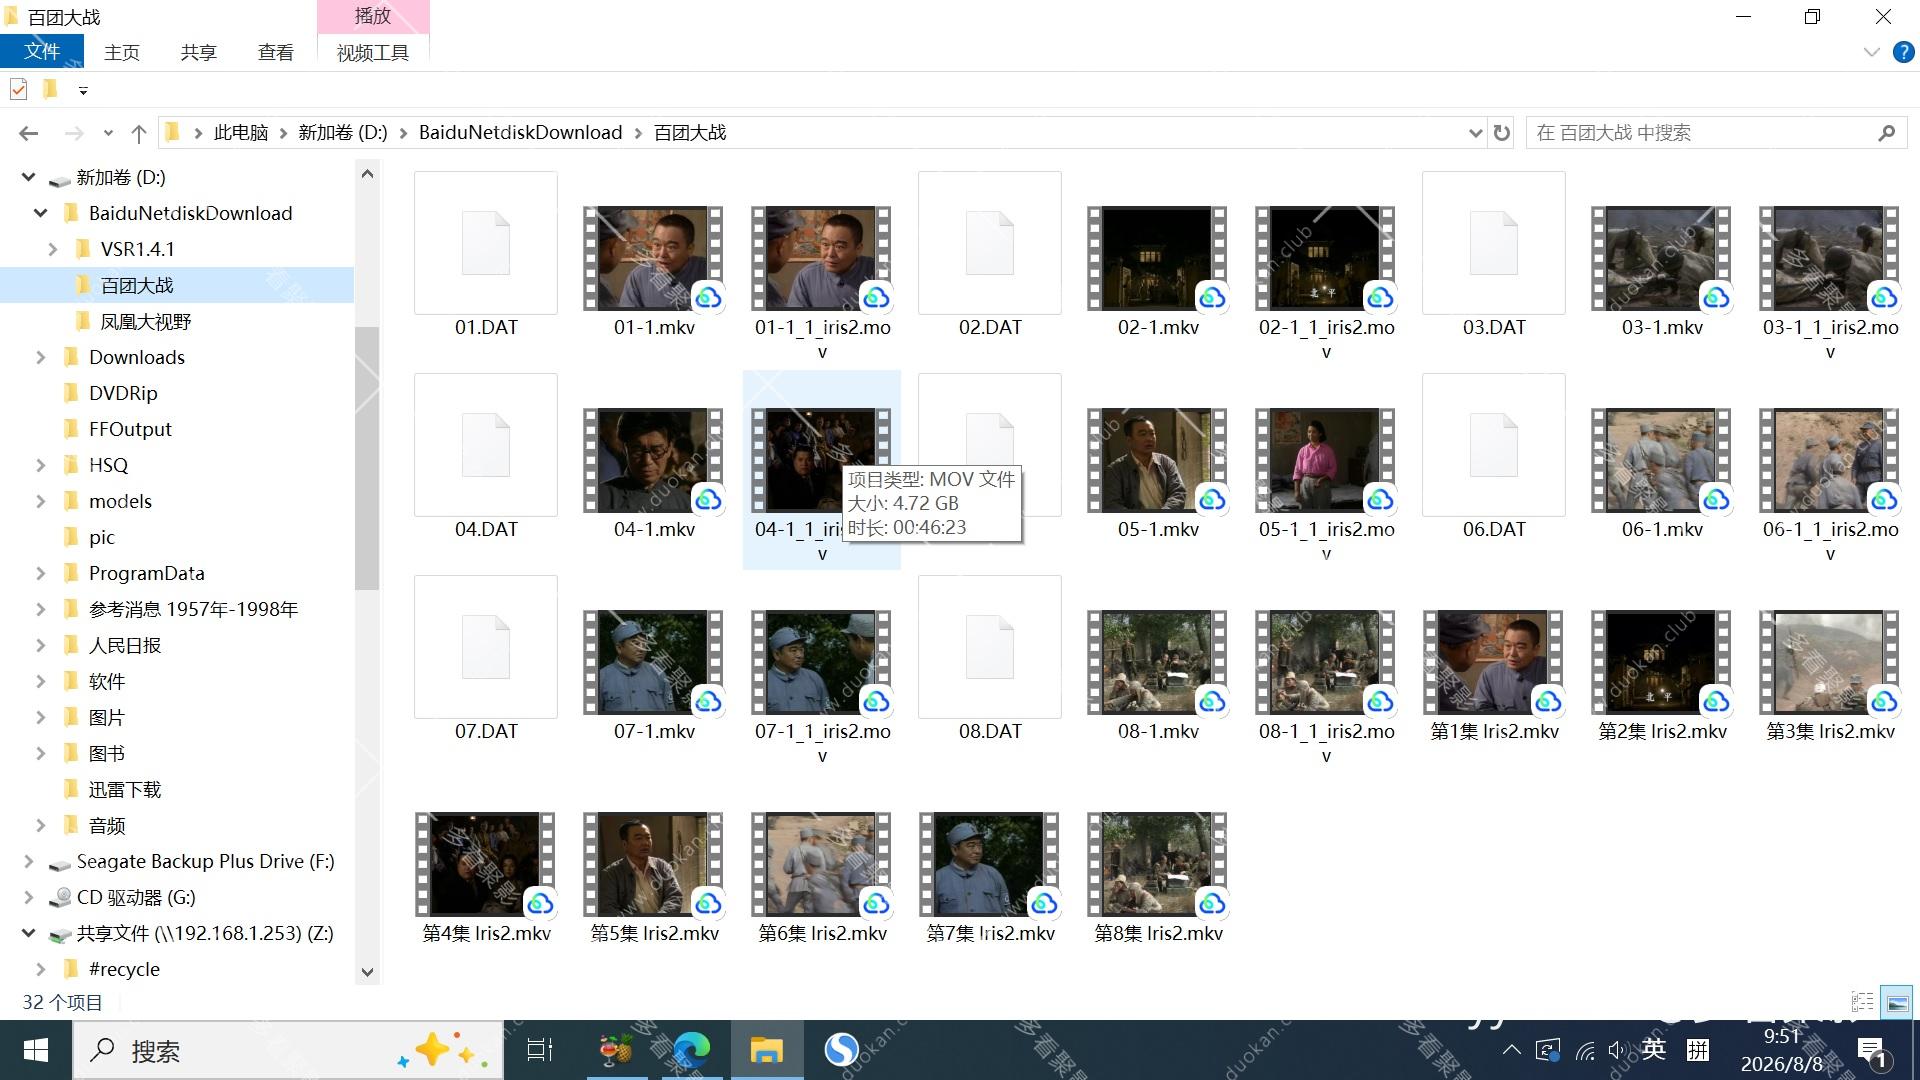The width and height of the screenshot is (1920, 1080).
Task: Open the Sogou browser taskbar icon
Action: click(x=842, y=1050)
